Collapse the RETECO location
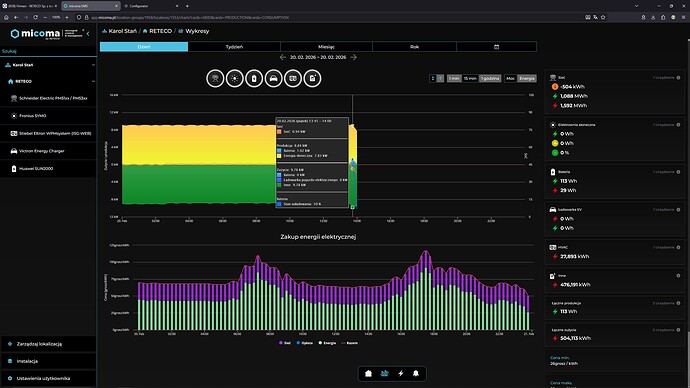Viewport: 690px width, 388px height. tap(93, 81)
